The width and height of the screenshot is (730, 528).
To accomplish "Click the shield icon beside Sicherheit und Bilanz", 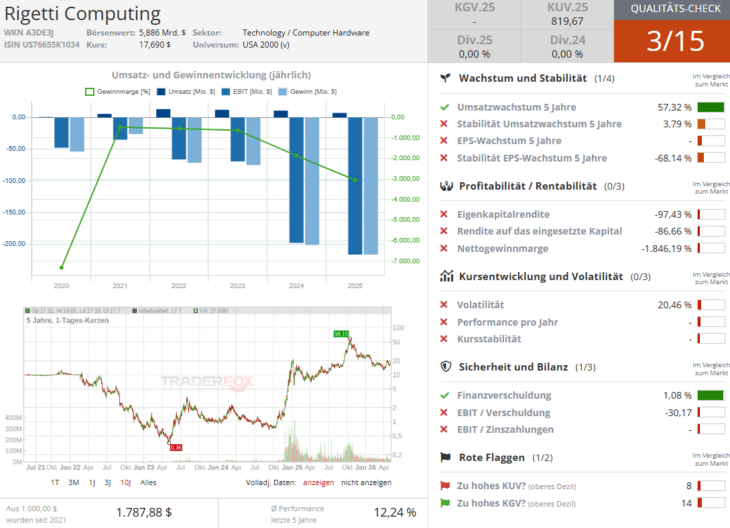I will (x=446, y=367).
